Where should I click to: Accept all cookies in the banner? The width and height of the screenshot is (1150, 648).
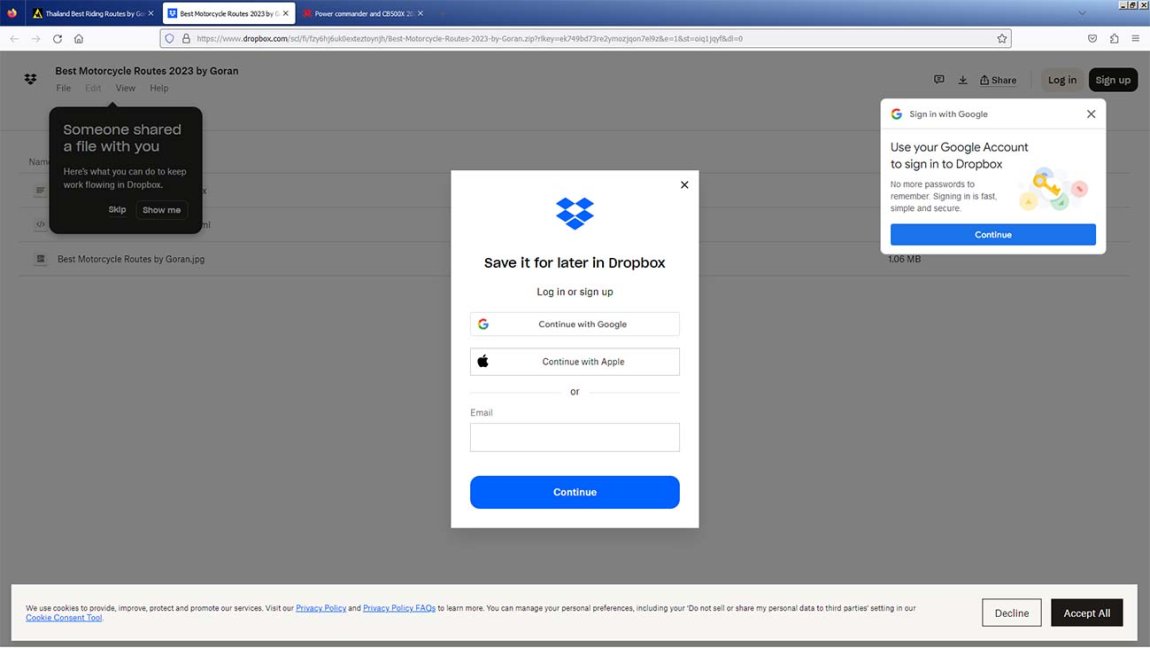pos(1086,613)
